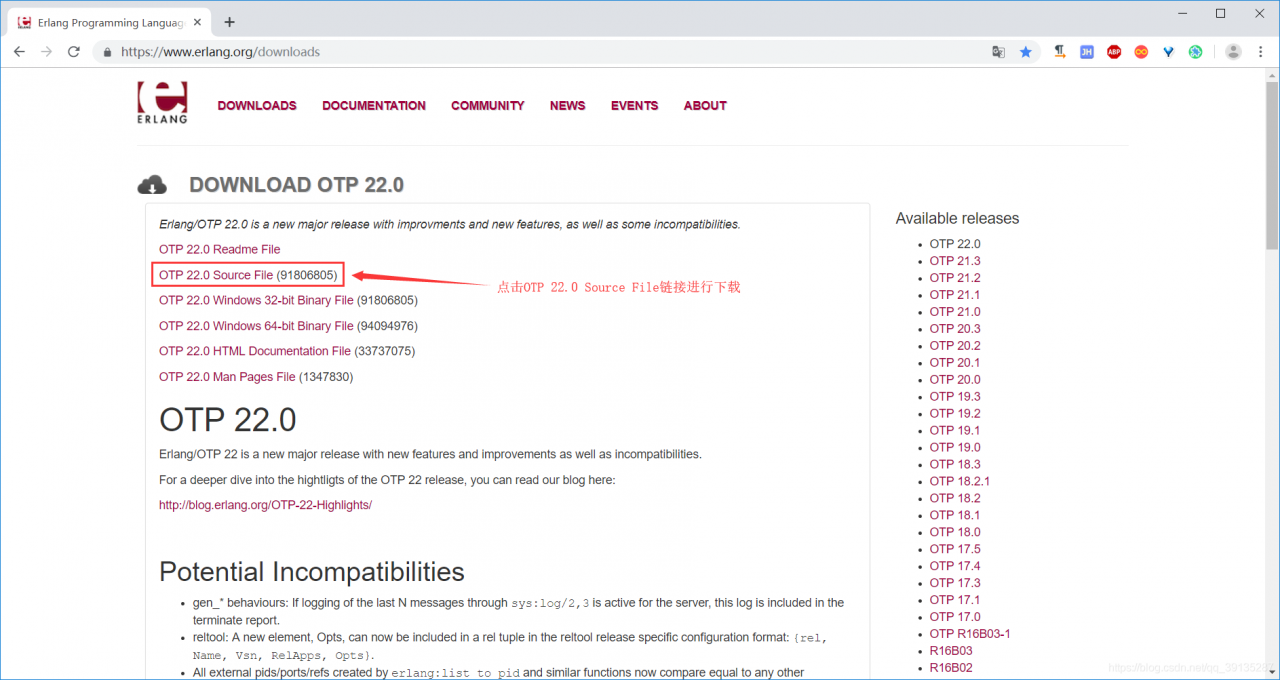The image size is (1280, 680).
Task: Select OTP R16B03-1 release
Action: (970, 634)
